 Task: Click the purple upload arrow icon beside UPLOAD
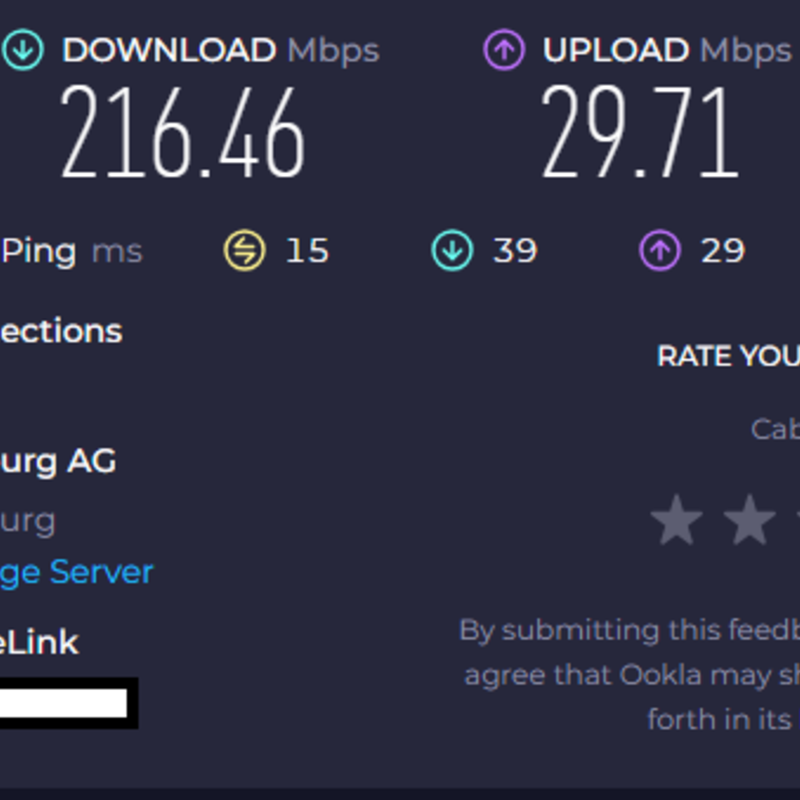pos(504,51)
